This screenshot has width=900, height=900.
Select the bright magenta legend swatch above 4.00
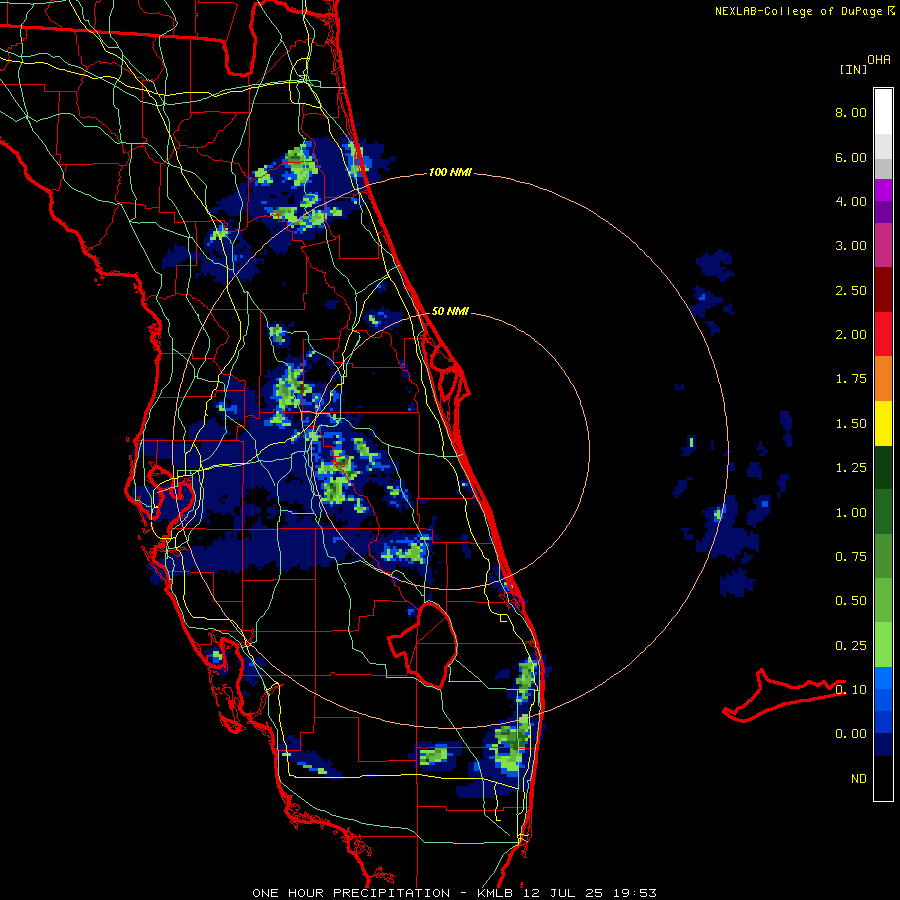tap(883, 190)
